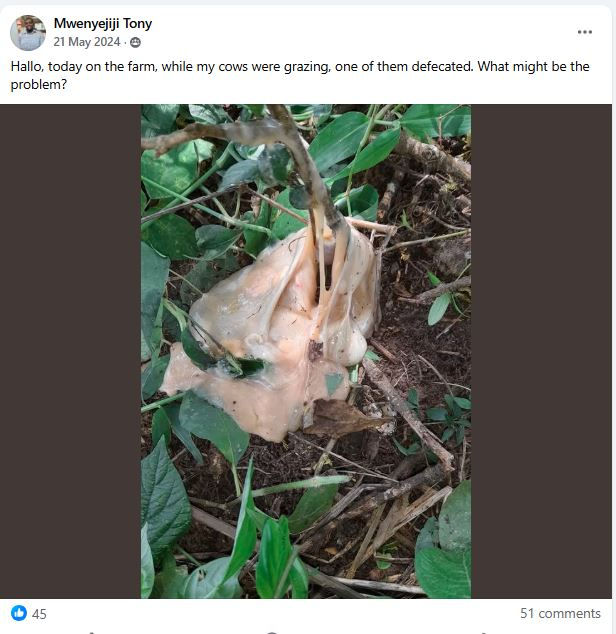Open the three-dot post options menu
The width and height of the screenshot is (616, 634).
pyautogui.click(x=585, y=32)
